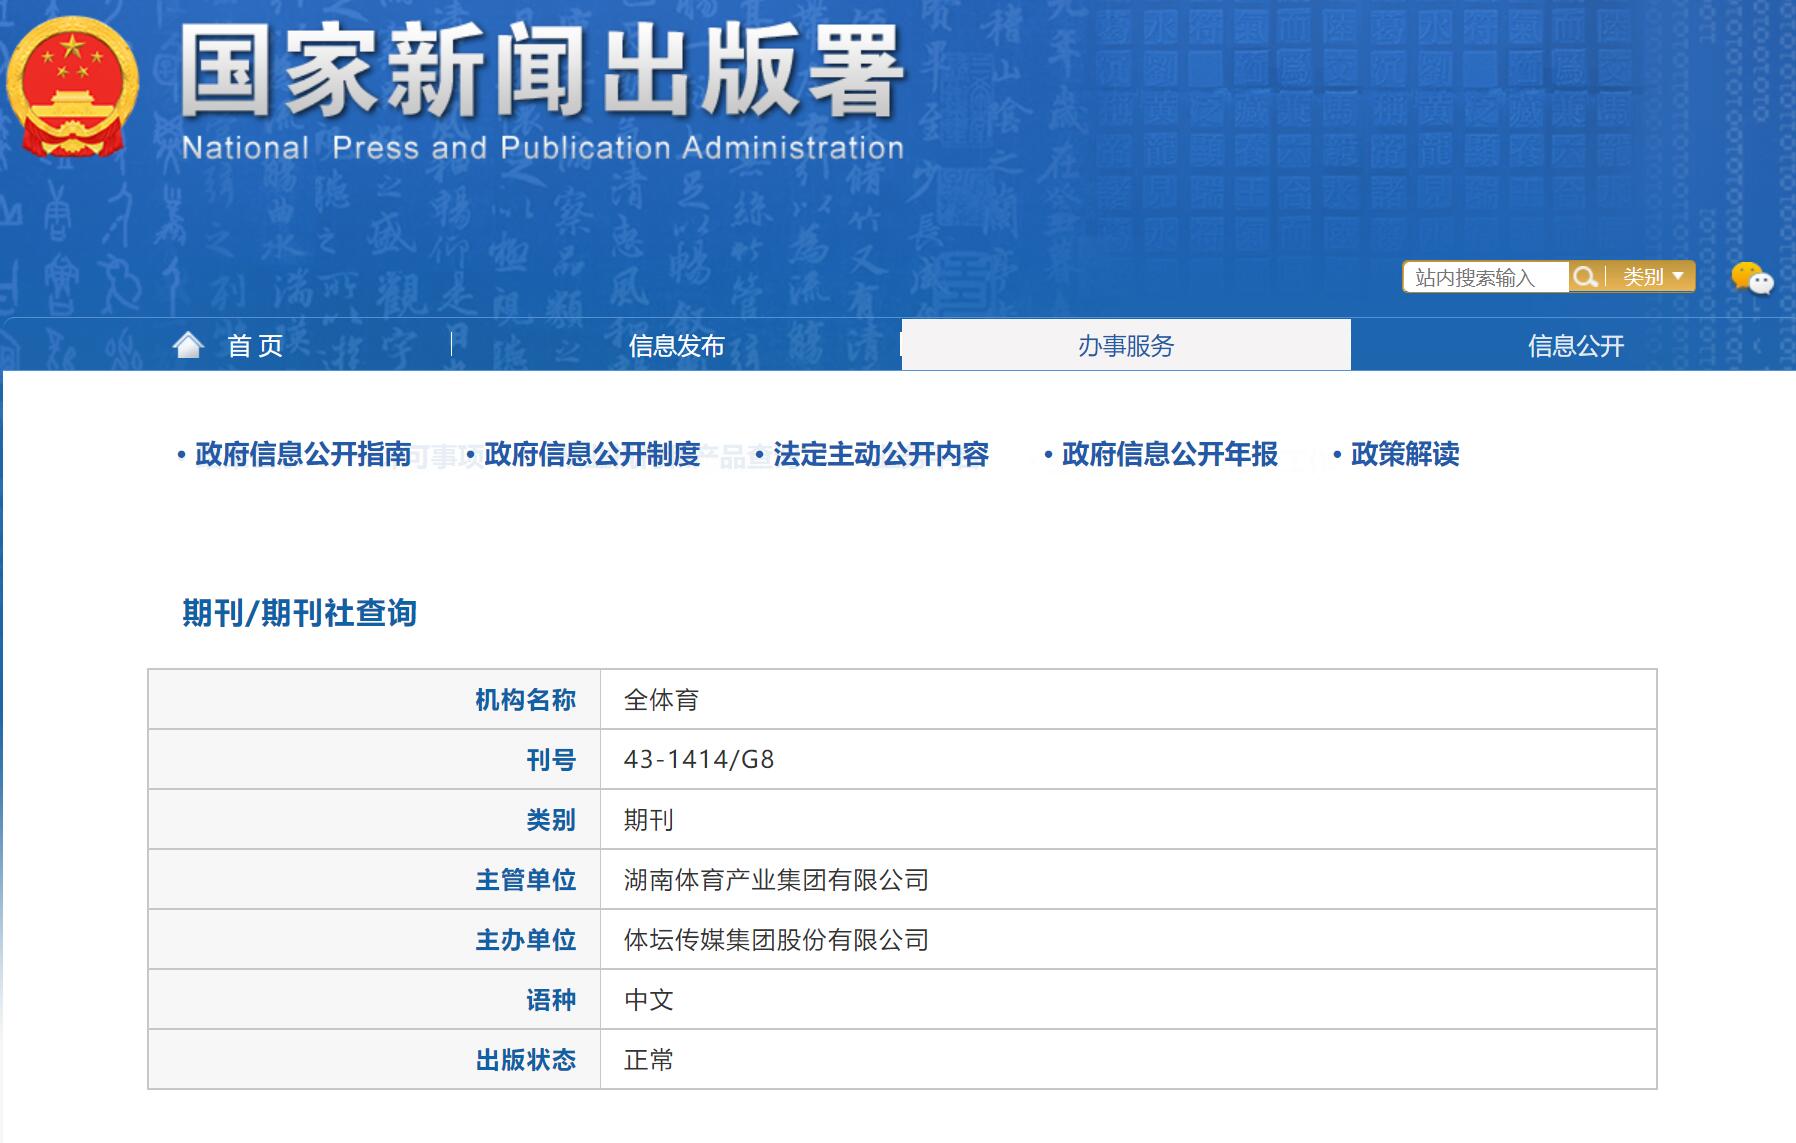Image resolution: width=1796 pixels, height=1143 pixels.
Task: Switch to the 信息公开 tab
Action: [x=1577, y=345]
